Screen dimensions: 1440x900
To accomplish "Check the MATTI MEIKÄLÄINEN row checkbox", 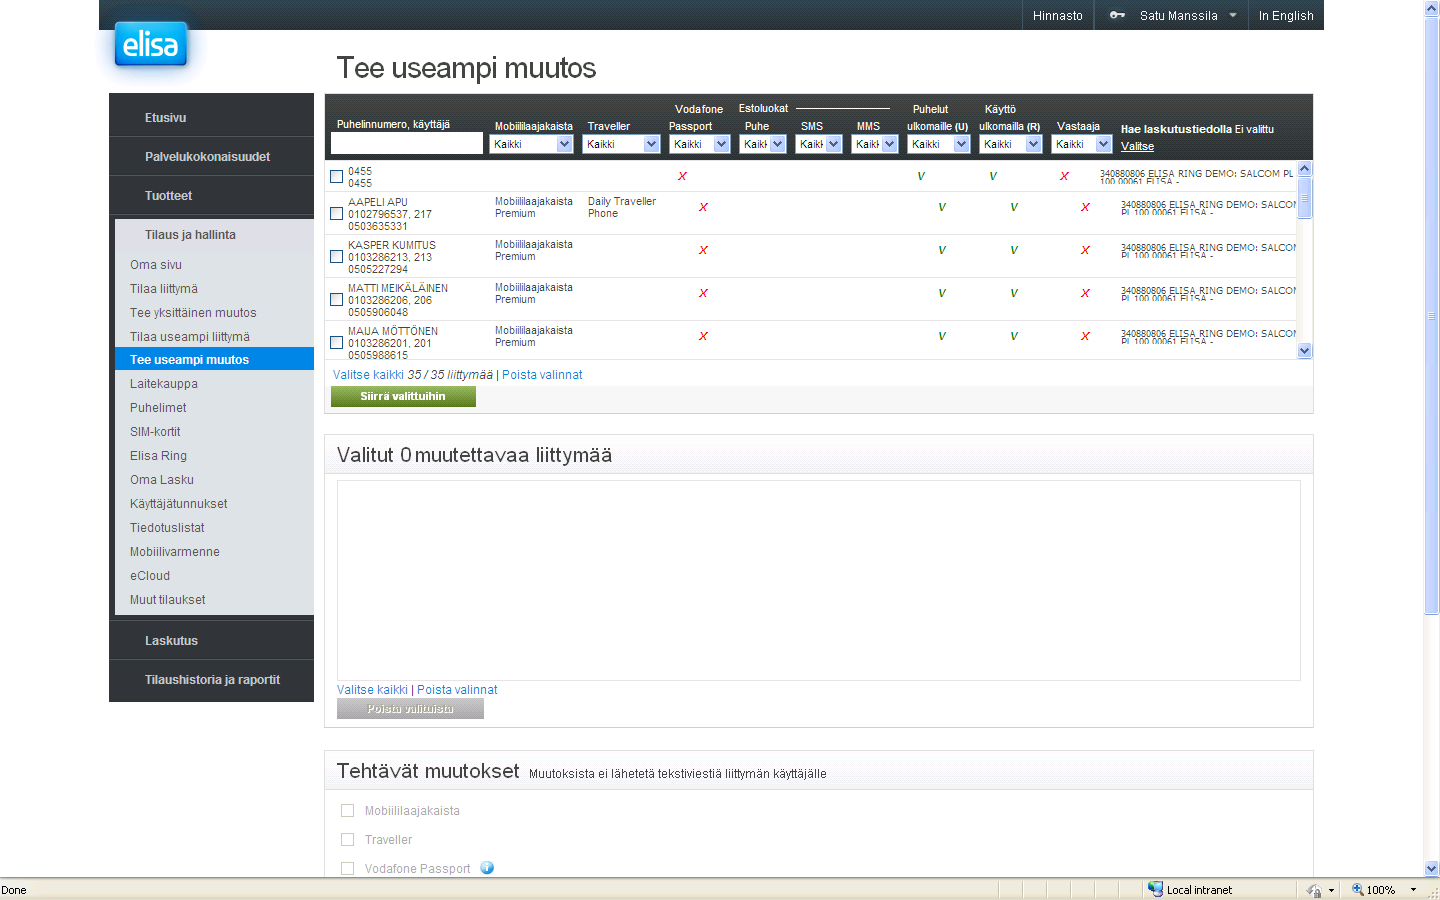I will pos(337,300).
